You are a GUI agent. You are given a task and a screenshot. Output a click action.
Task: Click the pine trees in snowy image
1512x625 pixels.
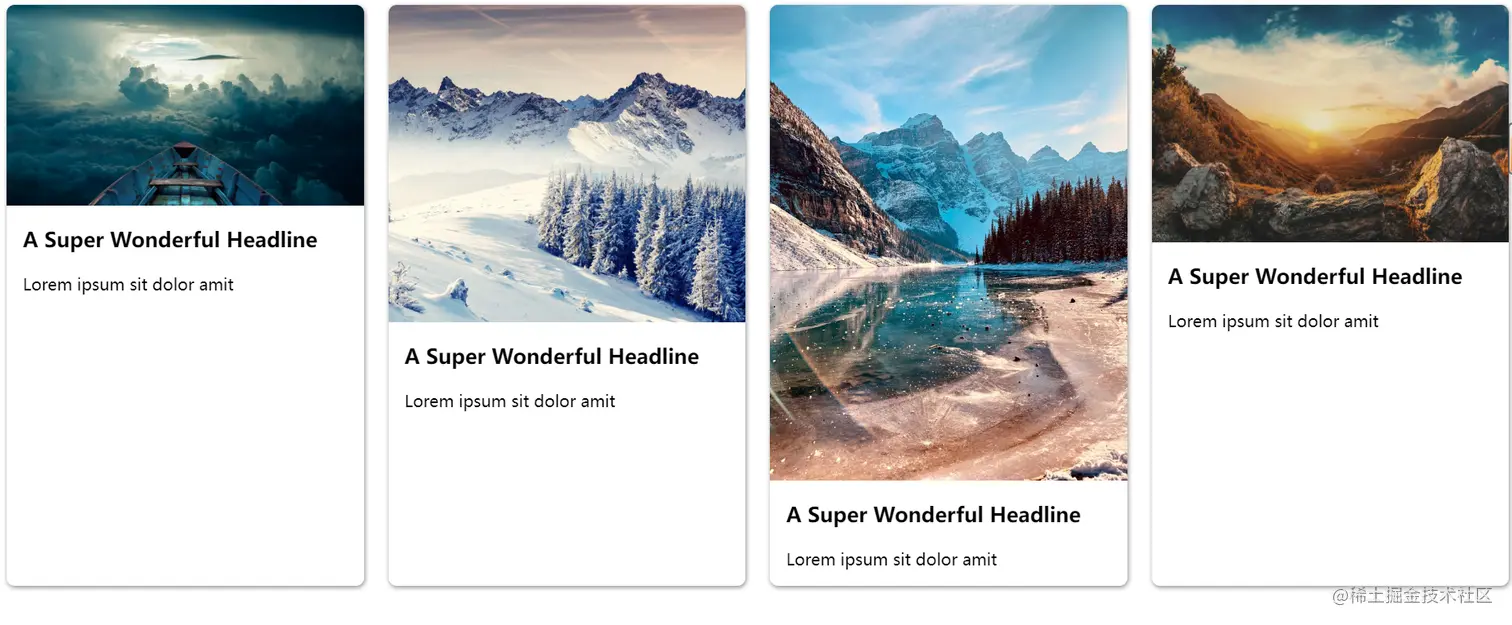(640, 240)
